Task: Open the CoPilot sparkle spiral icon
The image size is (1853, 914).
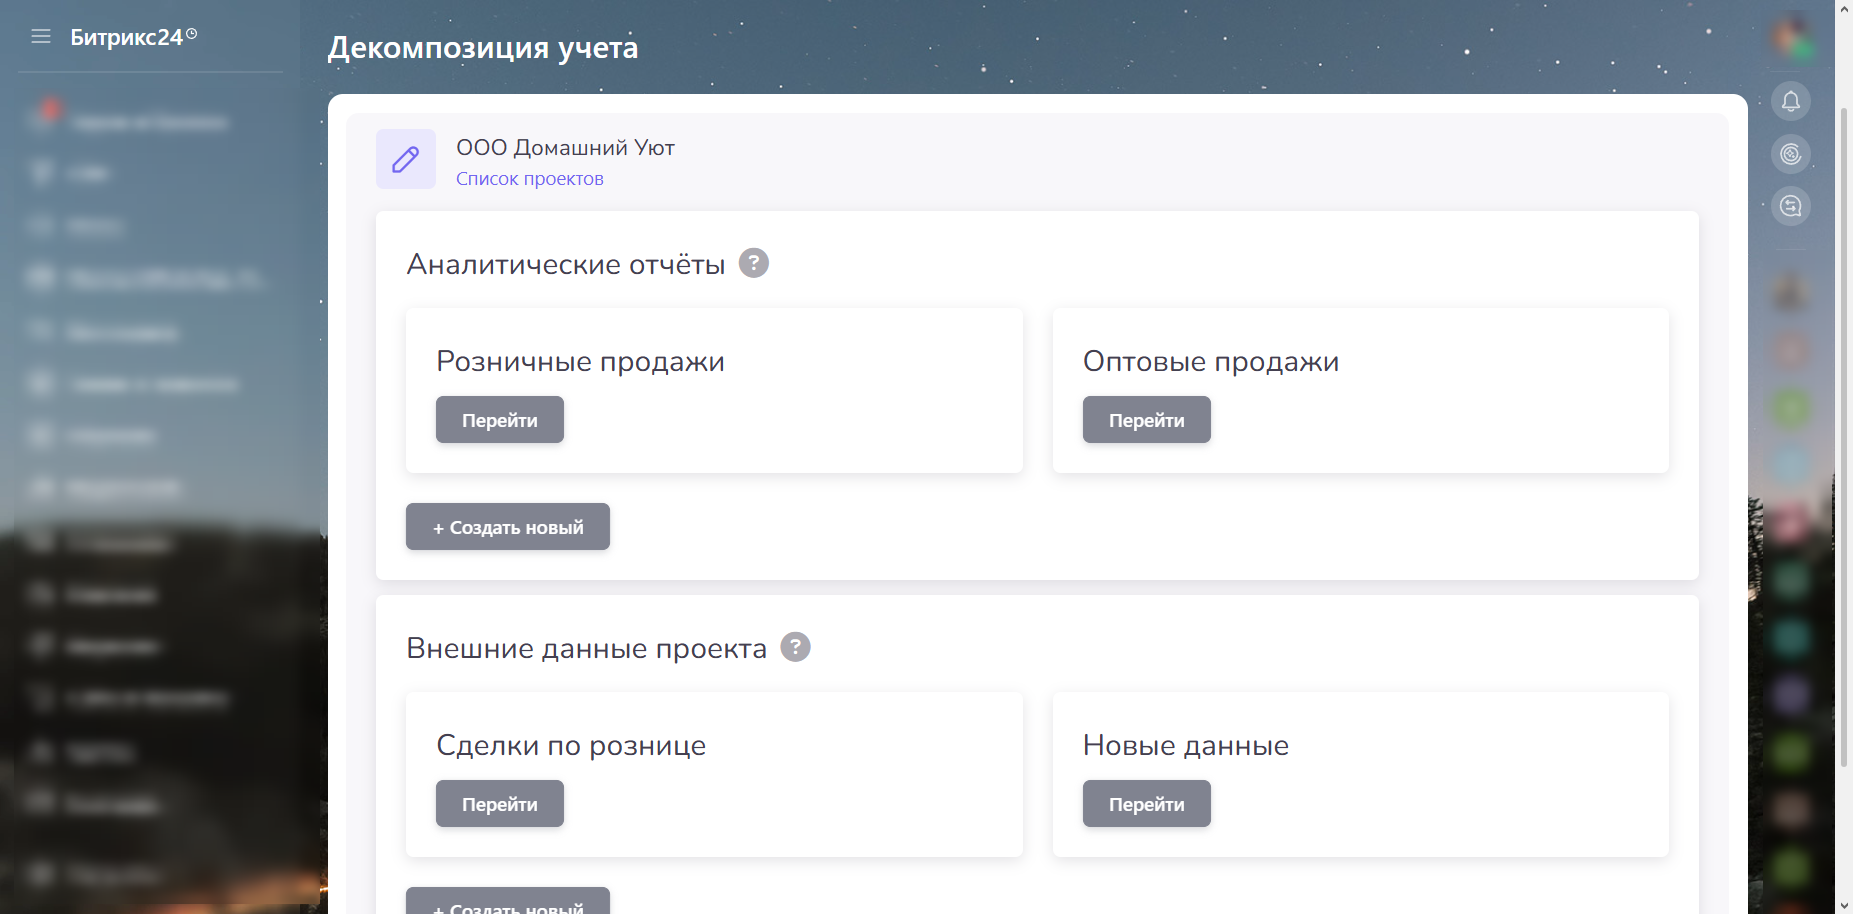Action: 1790,154
